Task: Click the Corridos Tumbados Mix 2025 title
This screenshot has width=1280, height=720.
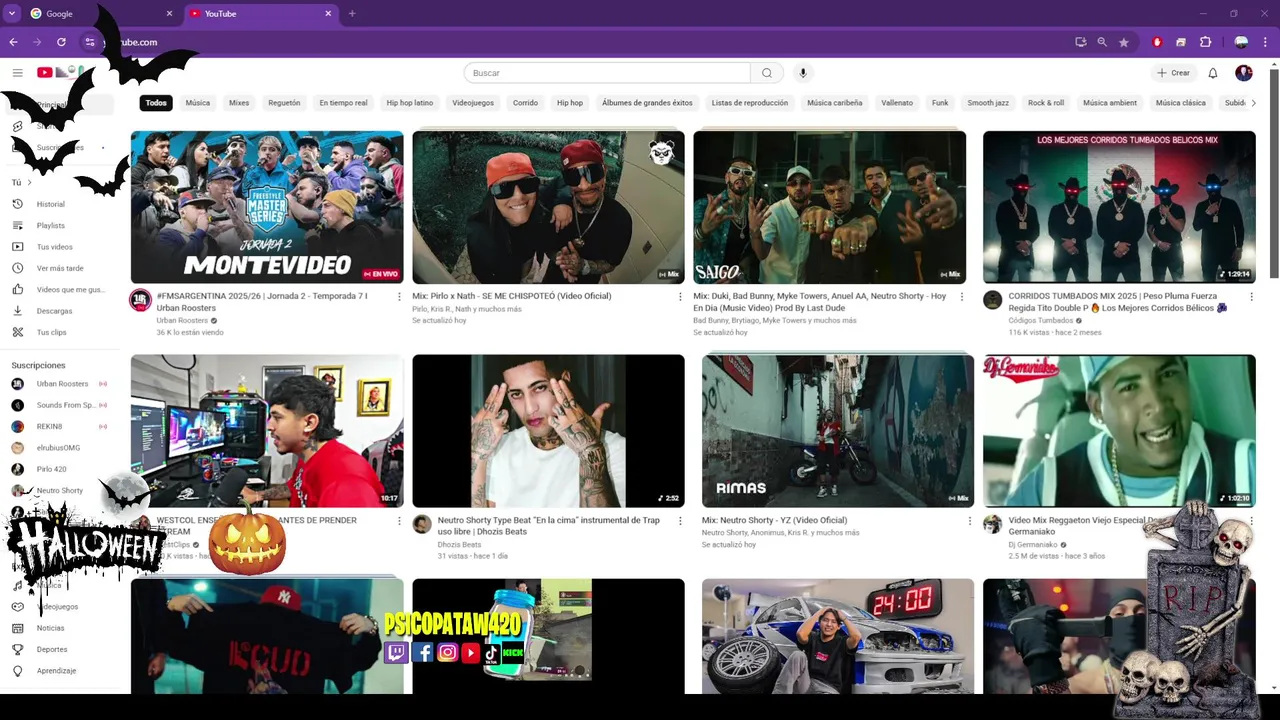Action: click(x=1118, y=302)
